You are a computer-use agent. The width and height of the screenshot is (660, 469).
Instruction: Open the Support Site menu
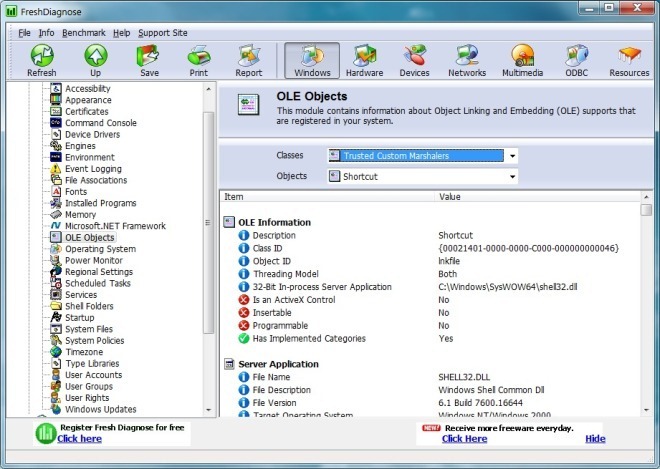coord(162,33)
